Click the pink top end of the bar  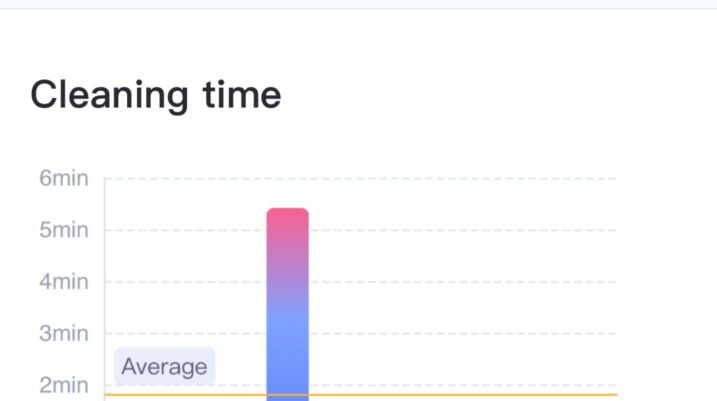[x=287, y=220]
